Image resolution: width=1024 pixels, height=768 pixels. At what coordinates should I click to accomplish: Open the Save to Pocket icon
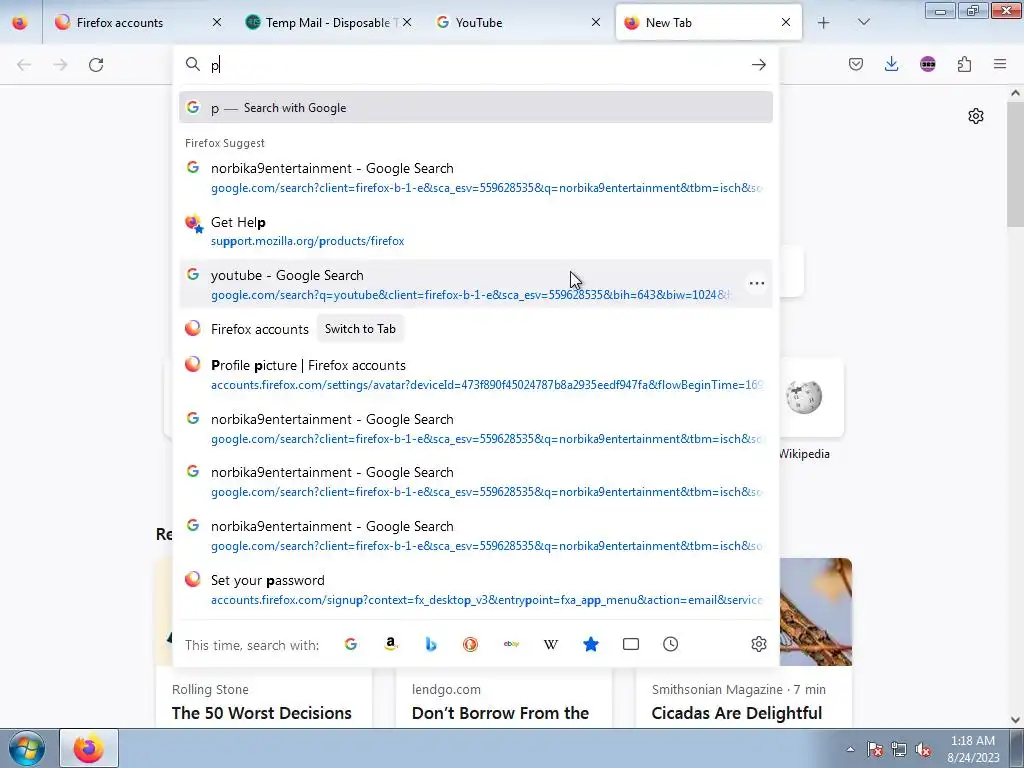tap(856, 64)
